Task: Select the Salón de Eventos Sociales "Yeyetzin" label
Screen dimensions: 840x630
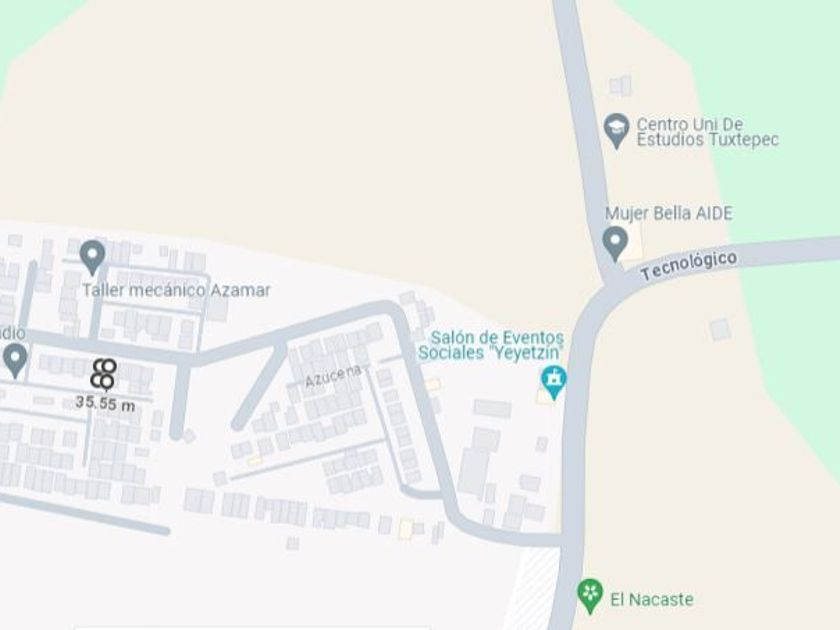Action: (x=491, y=346)
